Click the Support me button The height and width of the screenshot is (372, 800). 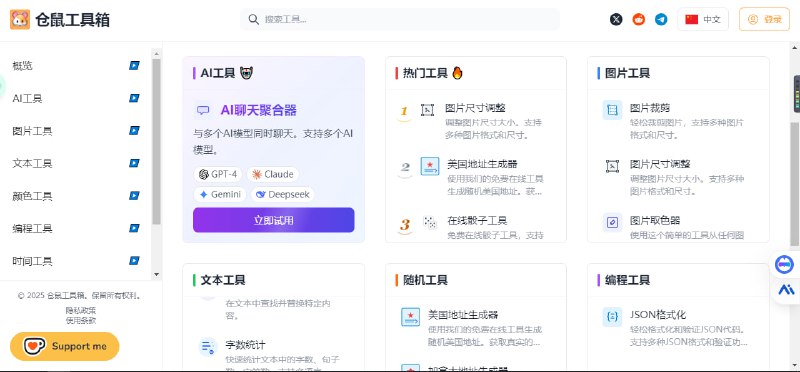tap(65, 346)
